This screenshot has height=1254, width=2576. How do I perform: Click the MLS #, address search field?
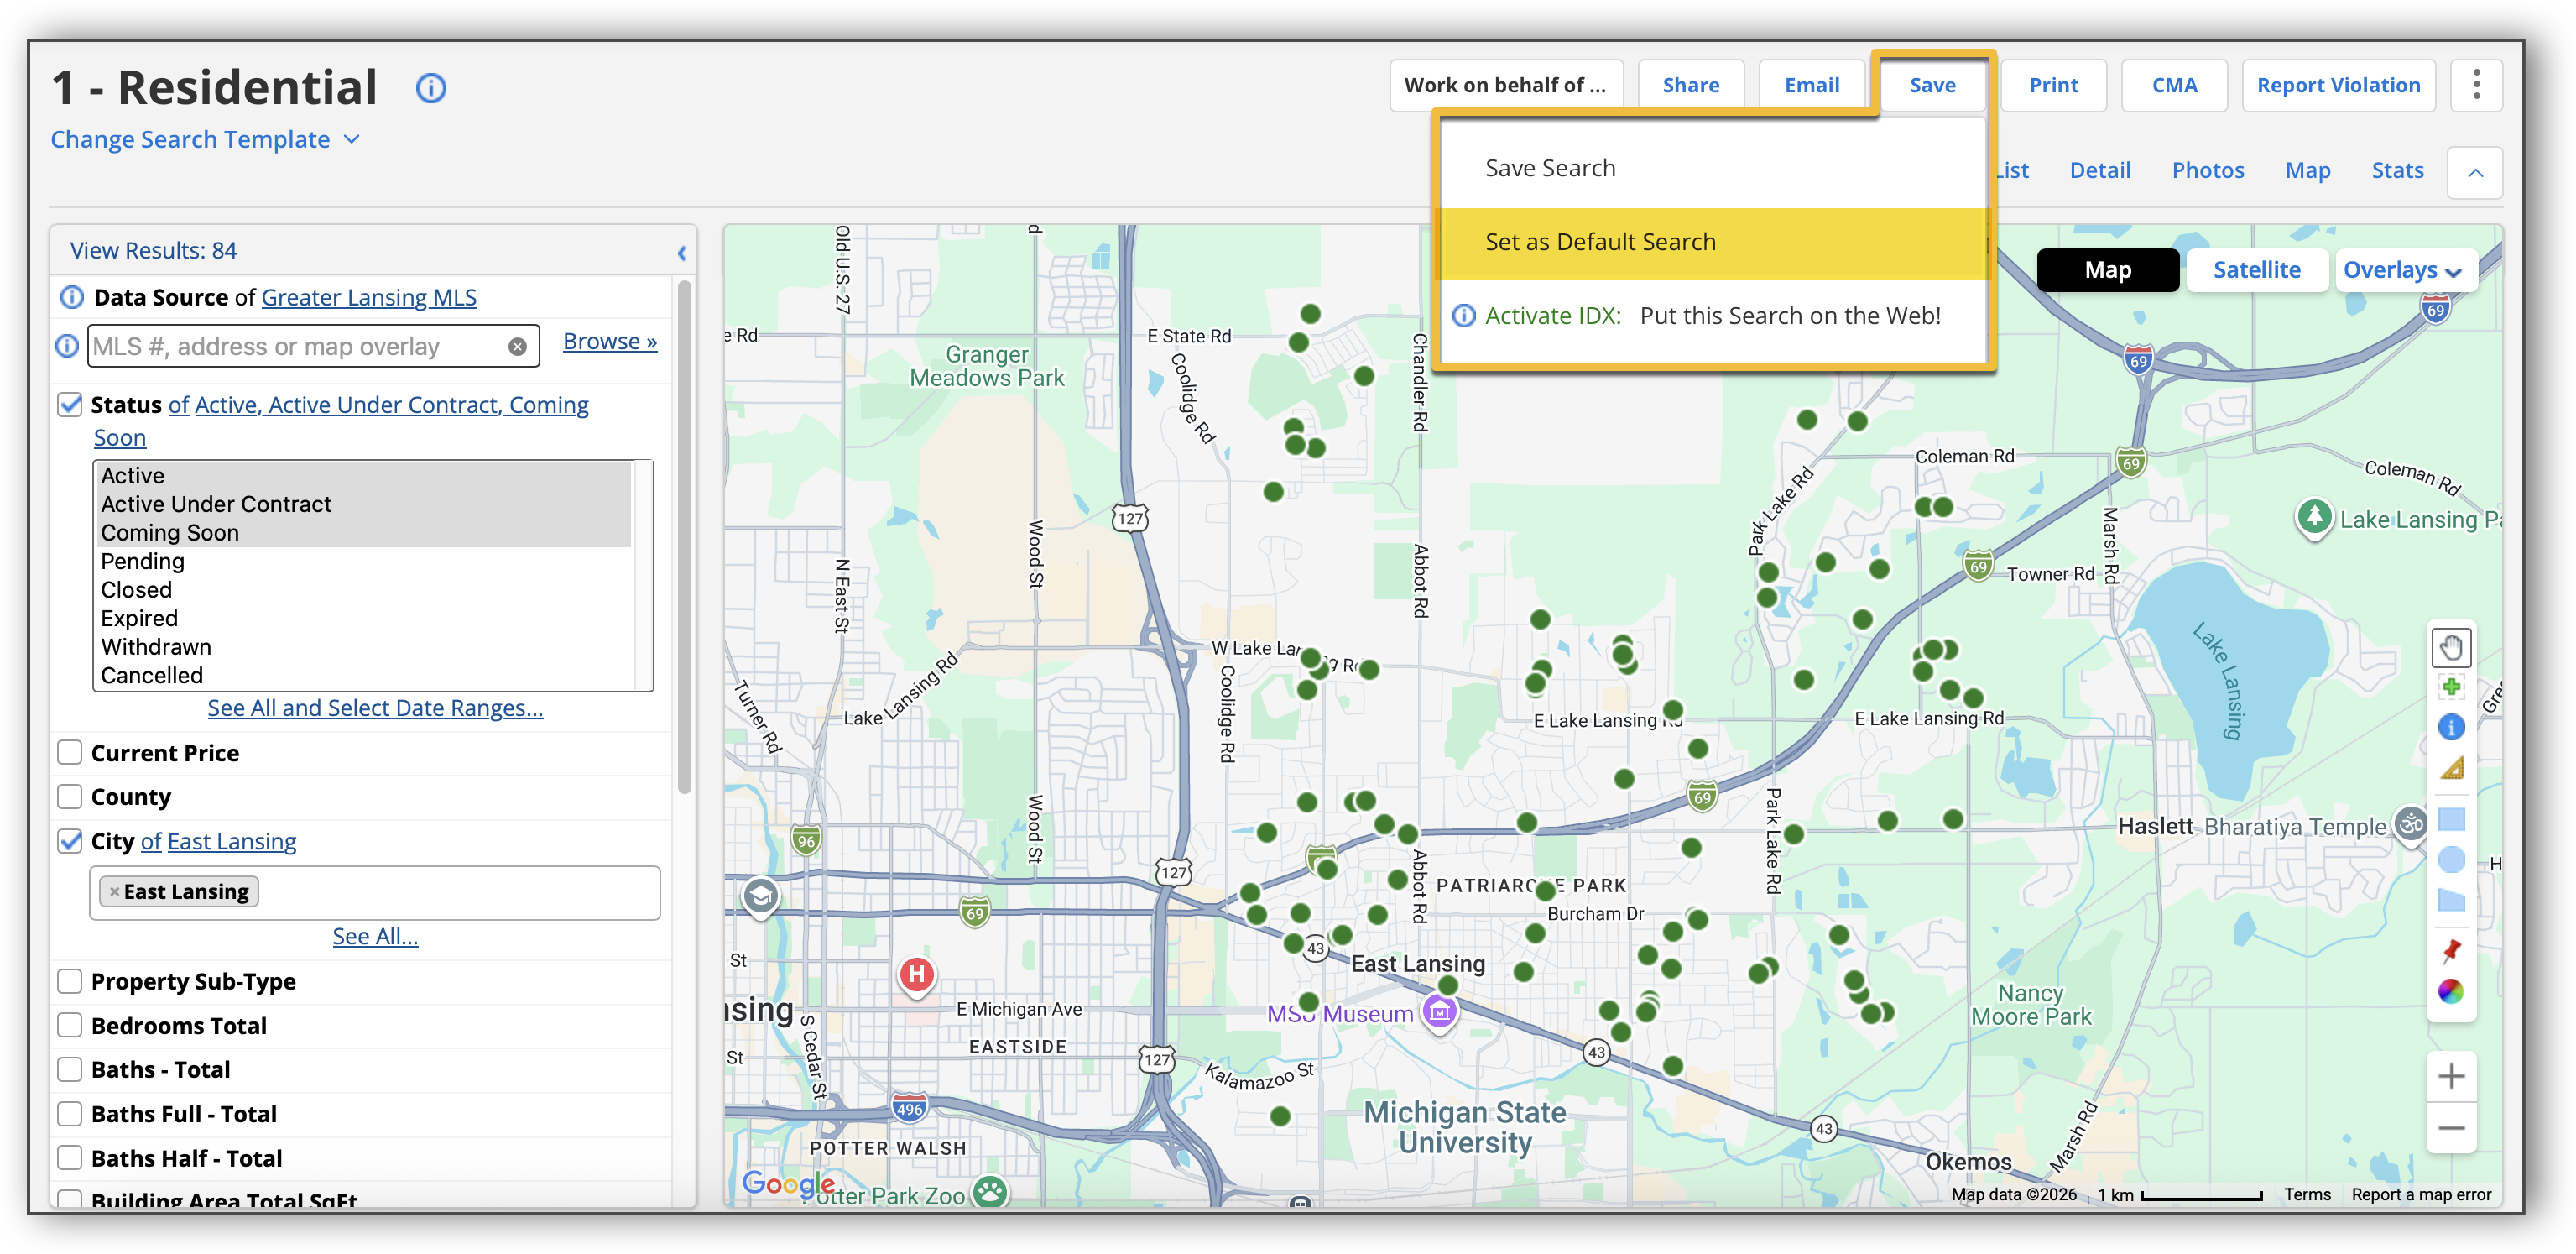[x=313, y=346]
